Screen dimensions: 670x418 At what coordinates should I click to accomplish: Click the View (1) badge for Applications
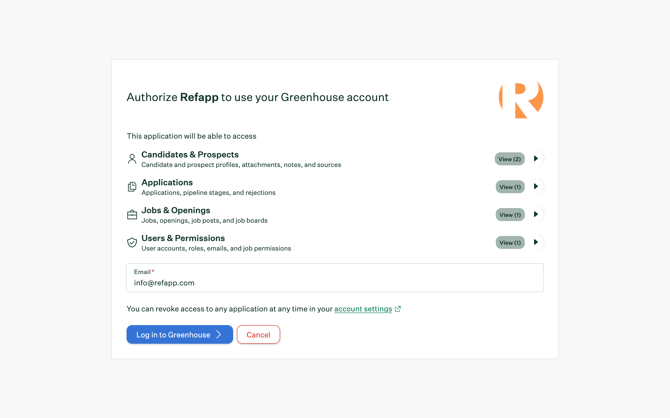pyautogui.click(x=510, y=187)
